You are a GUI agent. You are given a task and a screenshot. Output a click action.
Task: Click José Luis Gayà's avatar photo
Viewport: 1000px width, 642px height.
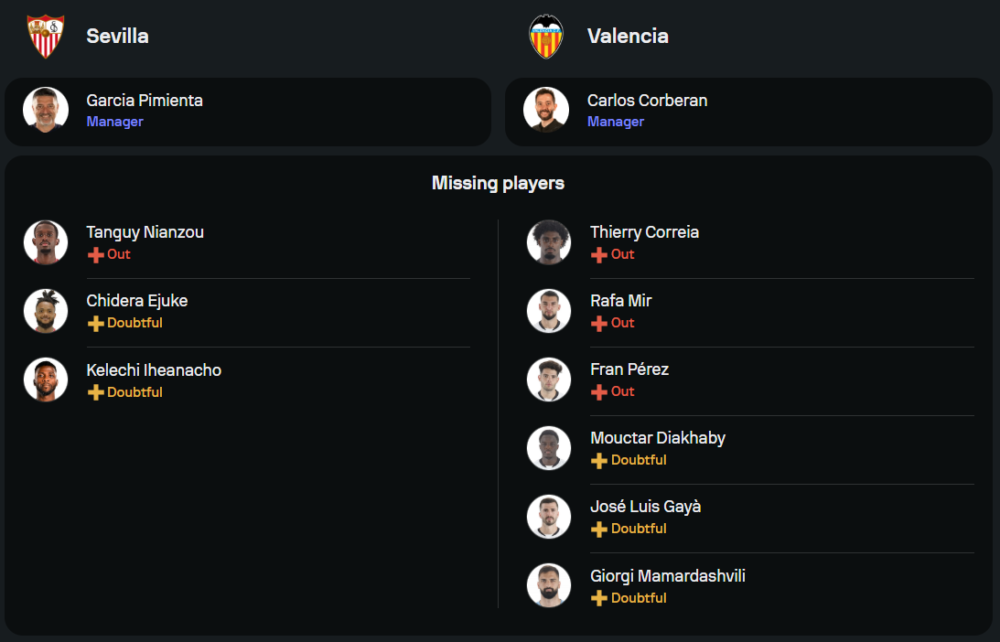(549, 516)
